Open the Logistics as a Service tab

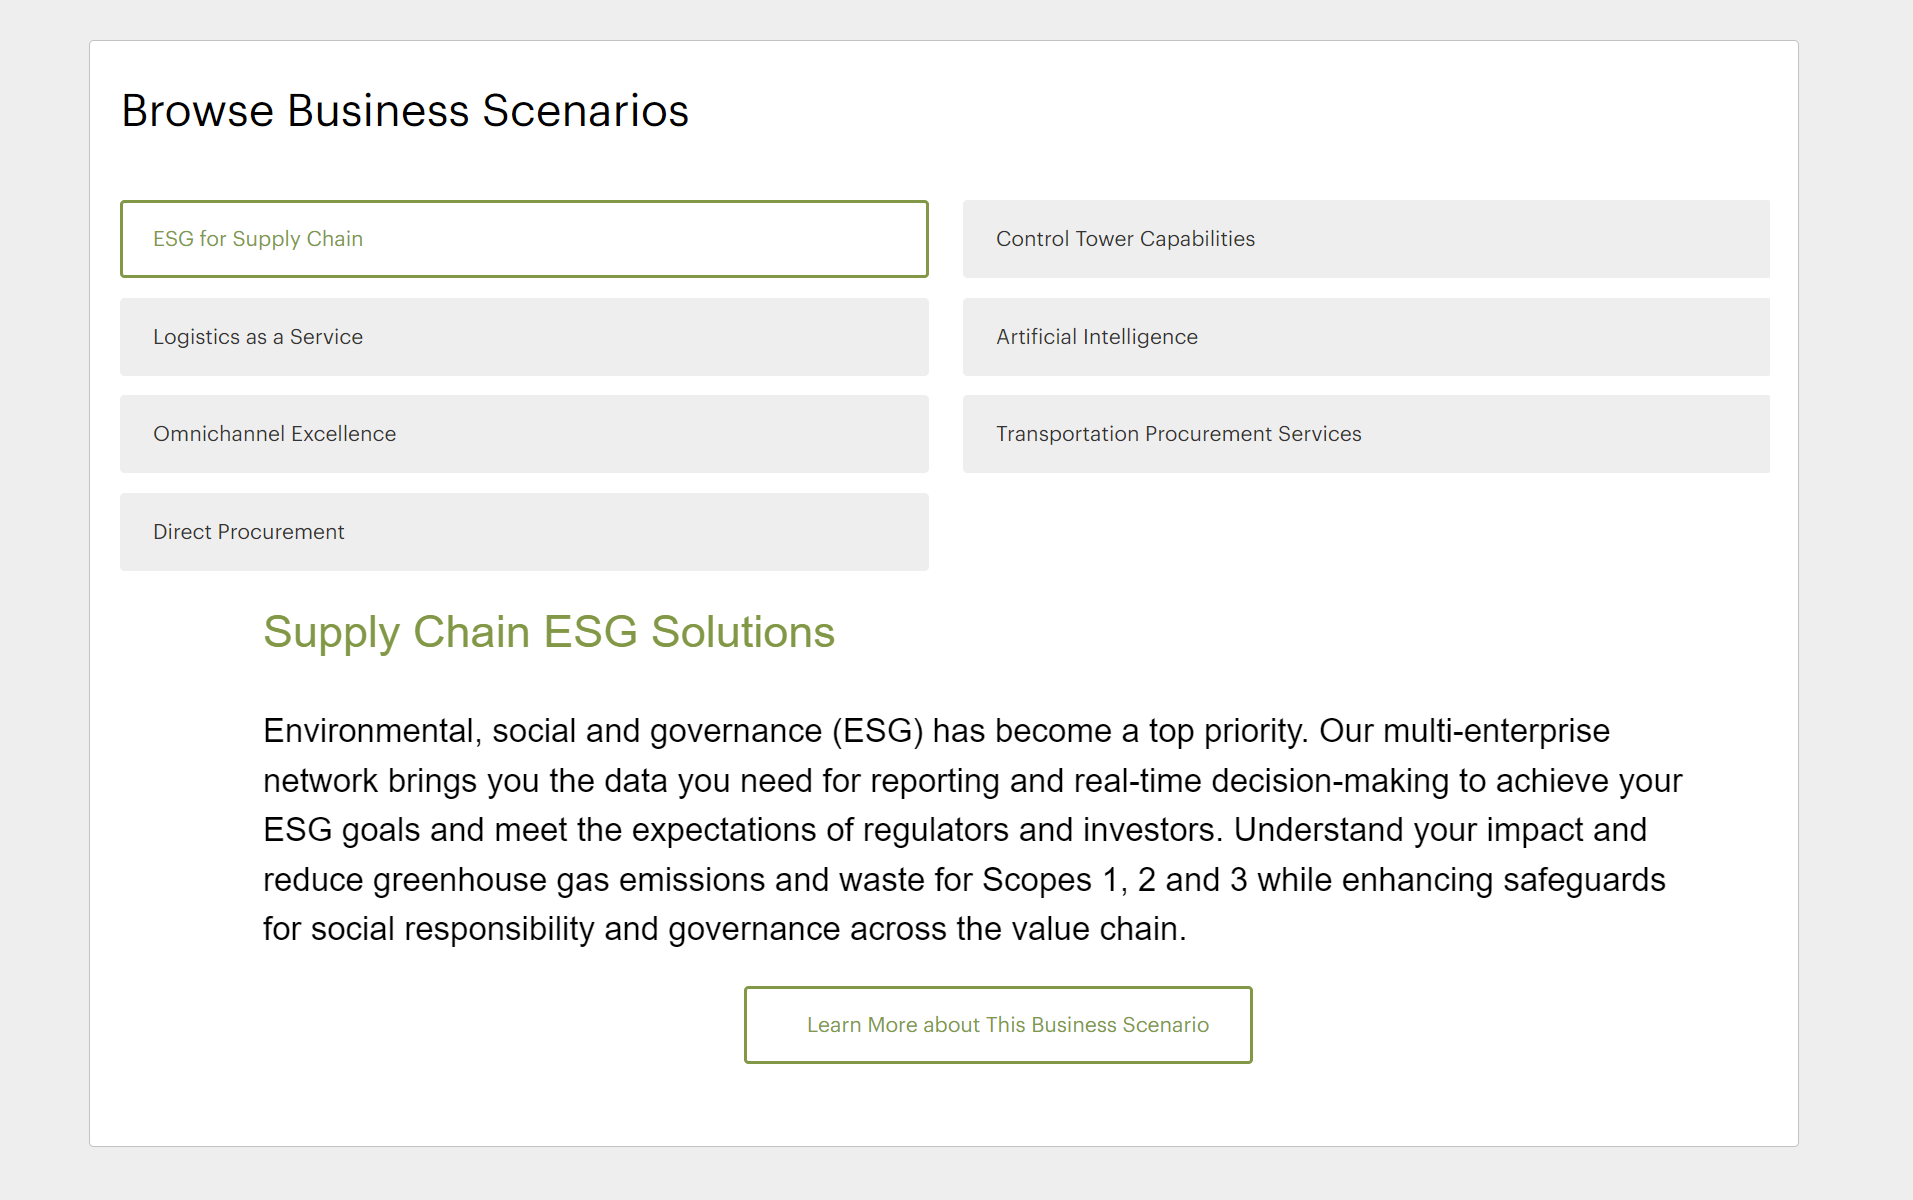click(x=523, y=337)
